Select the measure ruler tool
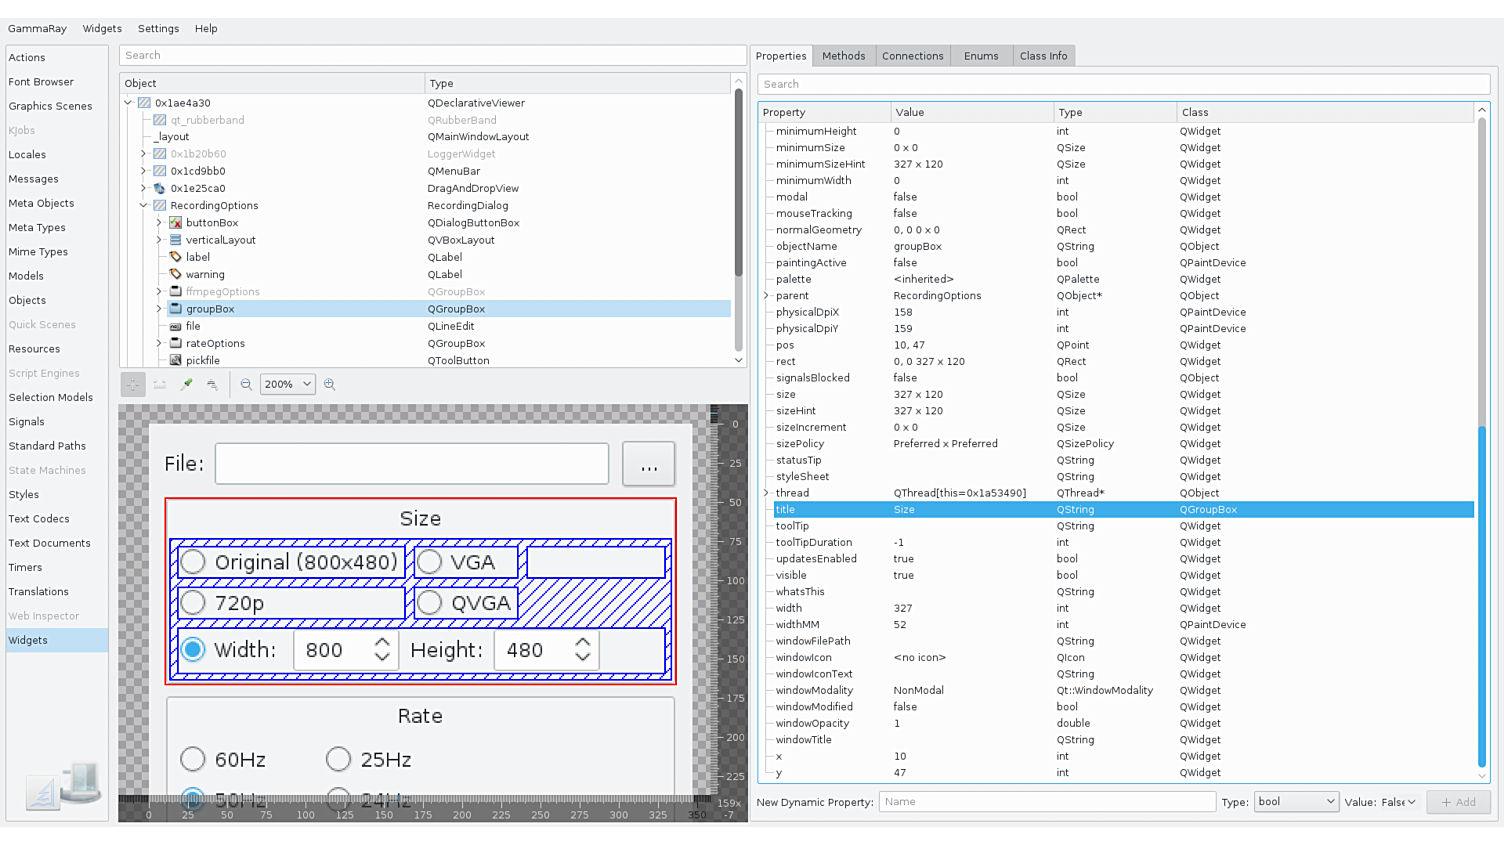 [159, 384]
